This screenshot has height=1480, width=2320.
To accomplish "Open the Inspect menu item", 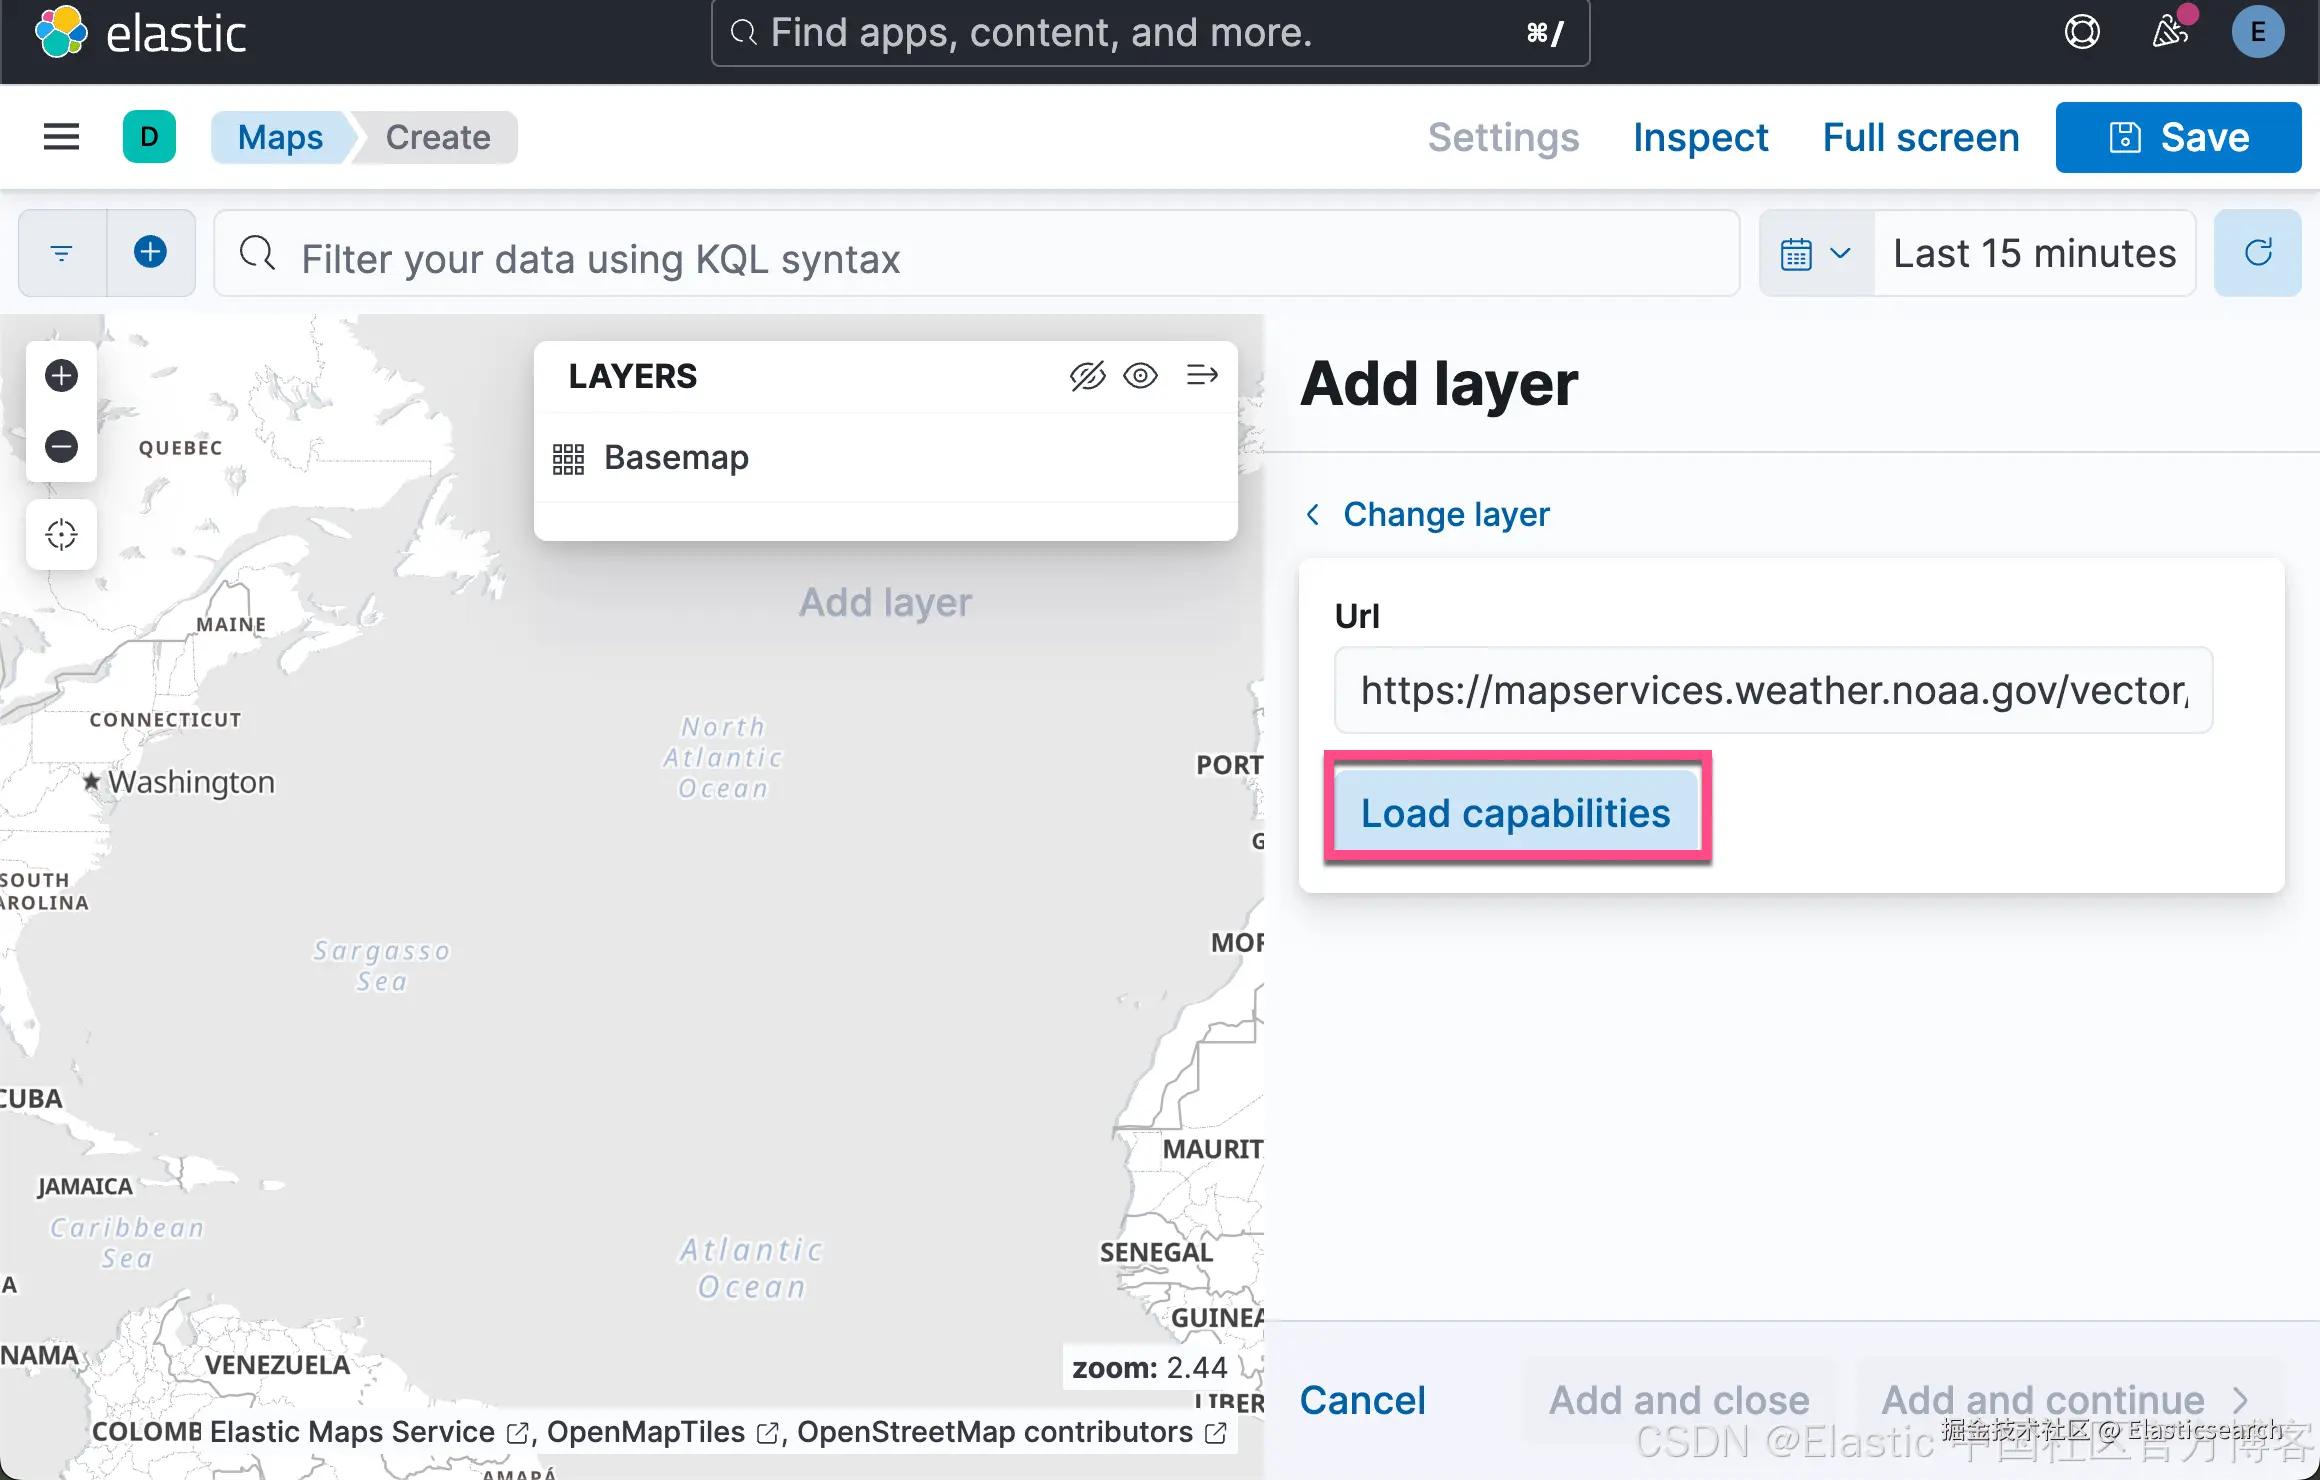I will point(1700,137).
